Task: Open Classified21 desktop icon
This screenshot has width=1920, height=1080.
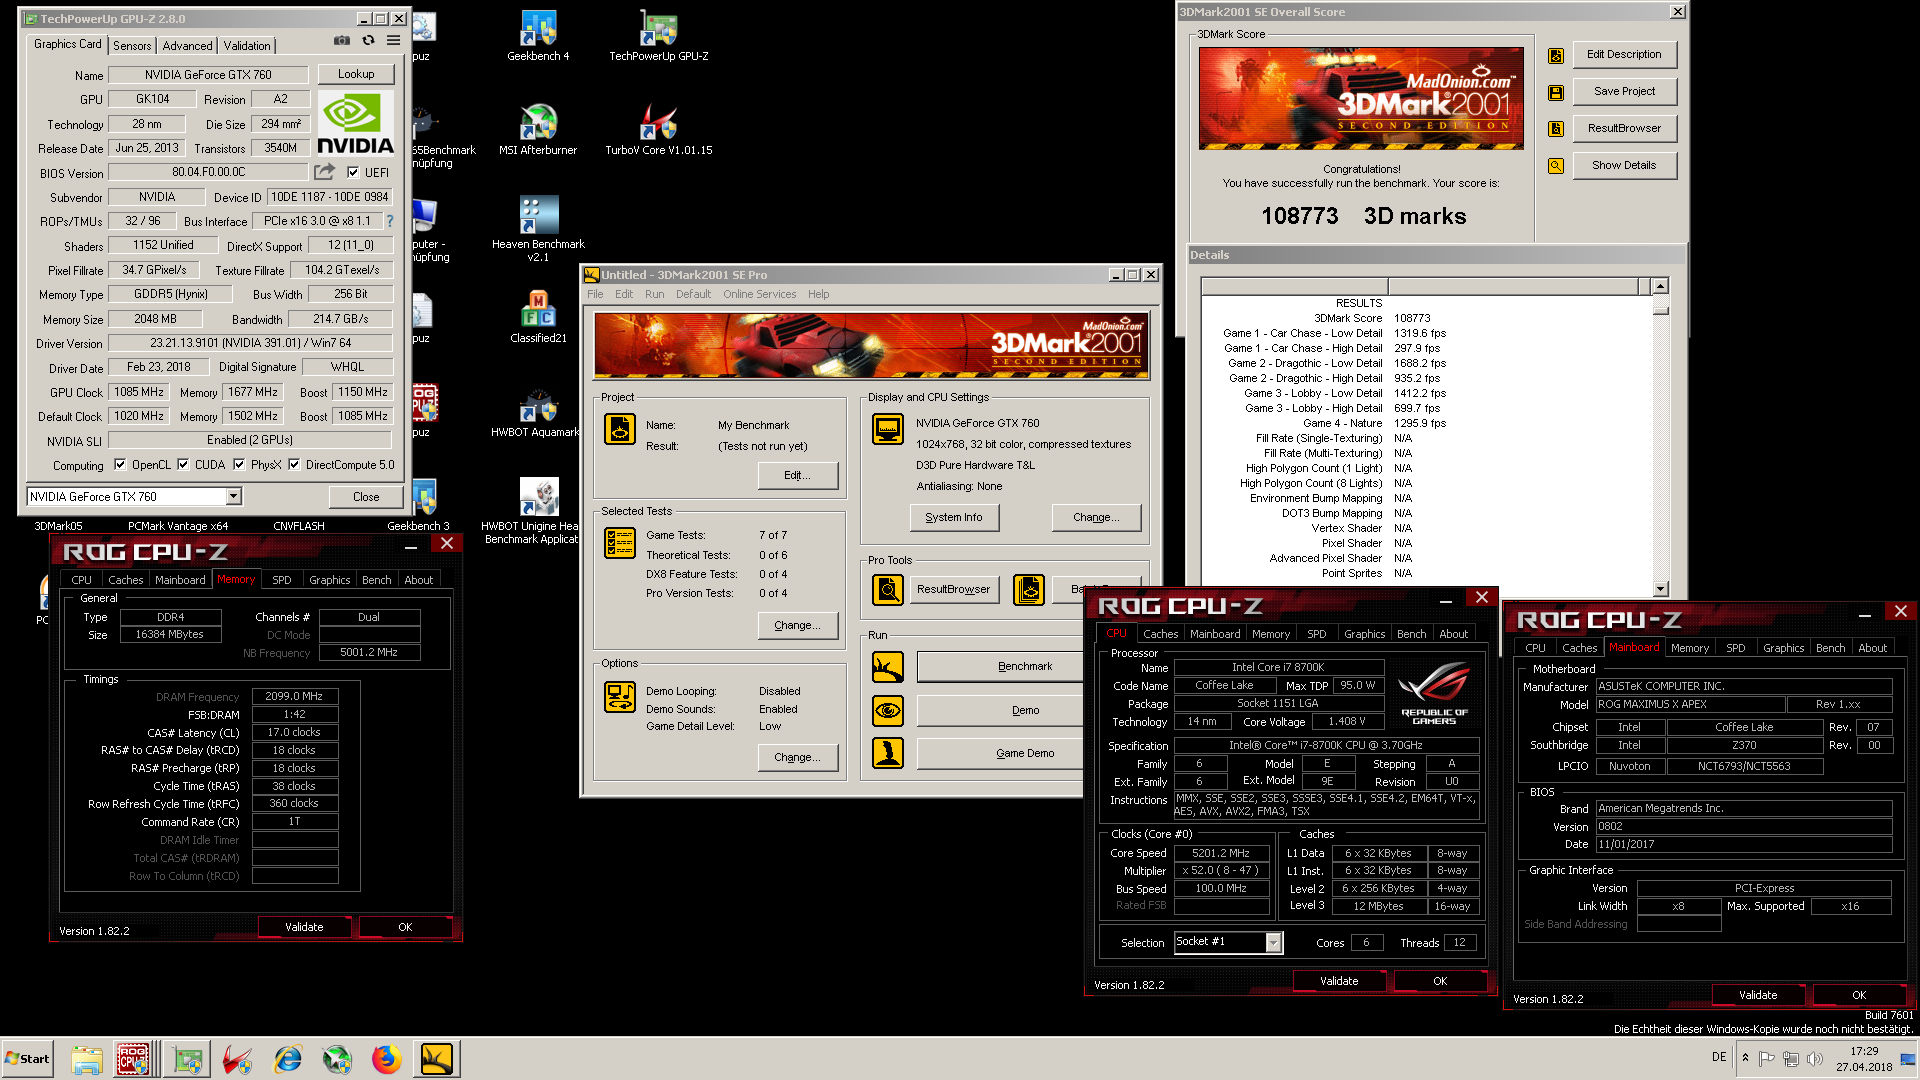Action: click(x=538, y=318)
